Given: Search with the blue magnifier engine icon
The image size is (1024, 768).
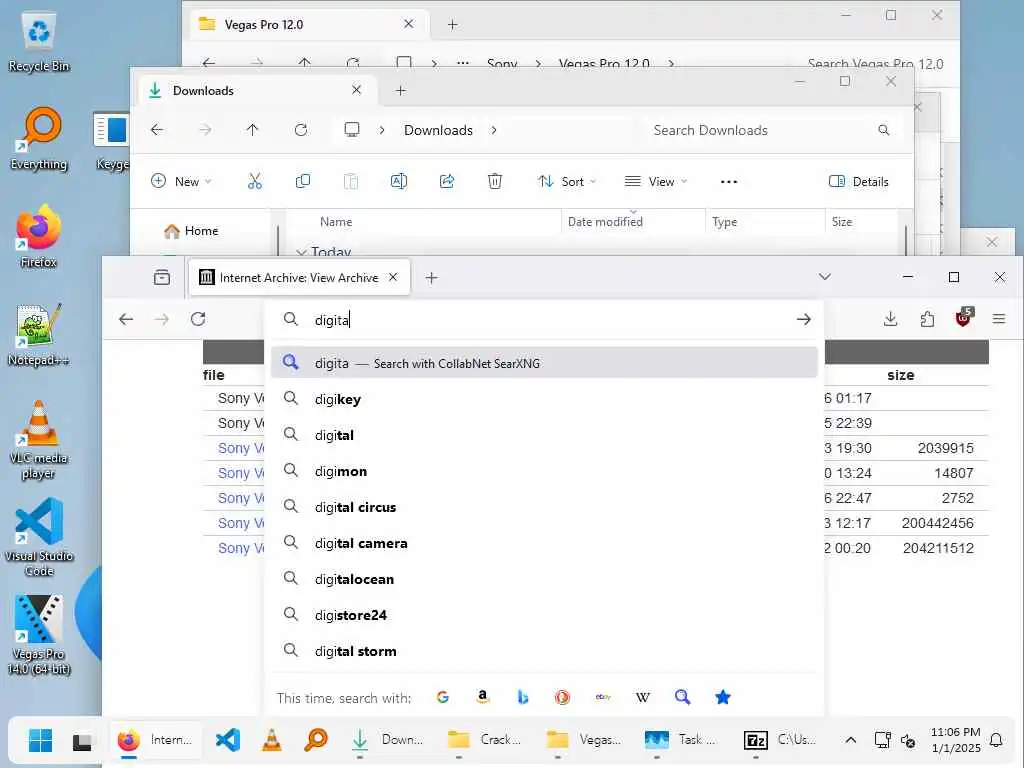Looking at the screenshot, I should point(682,697).
